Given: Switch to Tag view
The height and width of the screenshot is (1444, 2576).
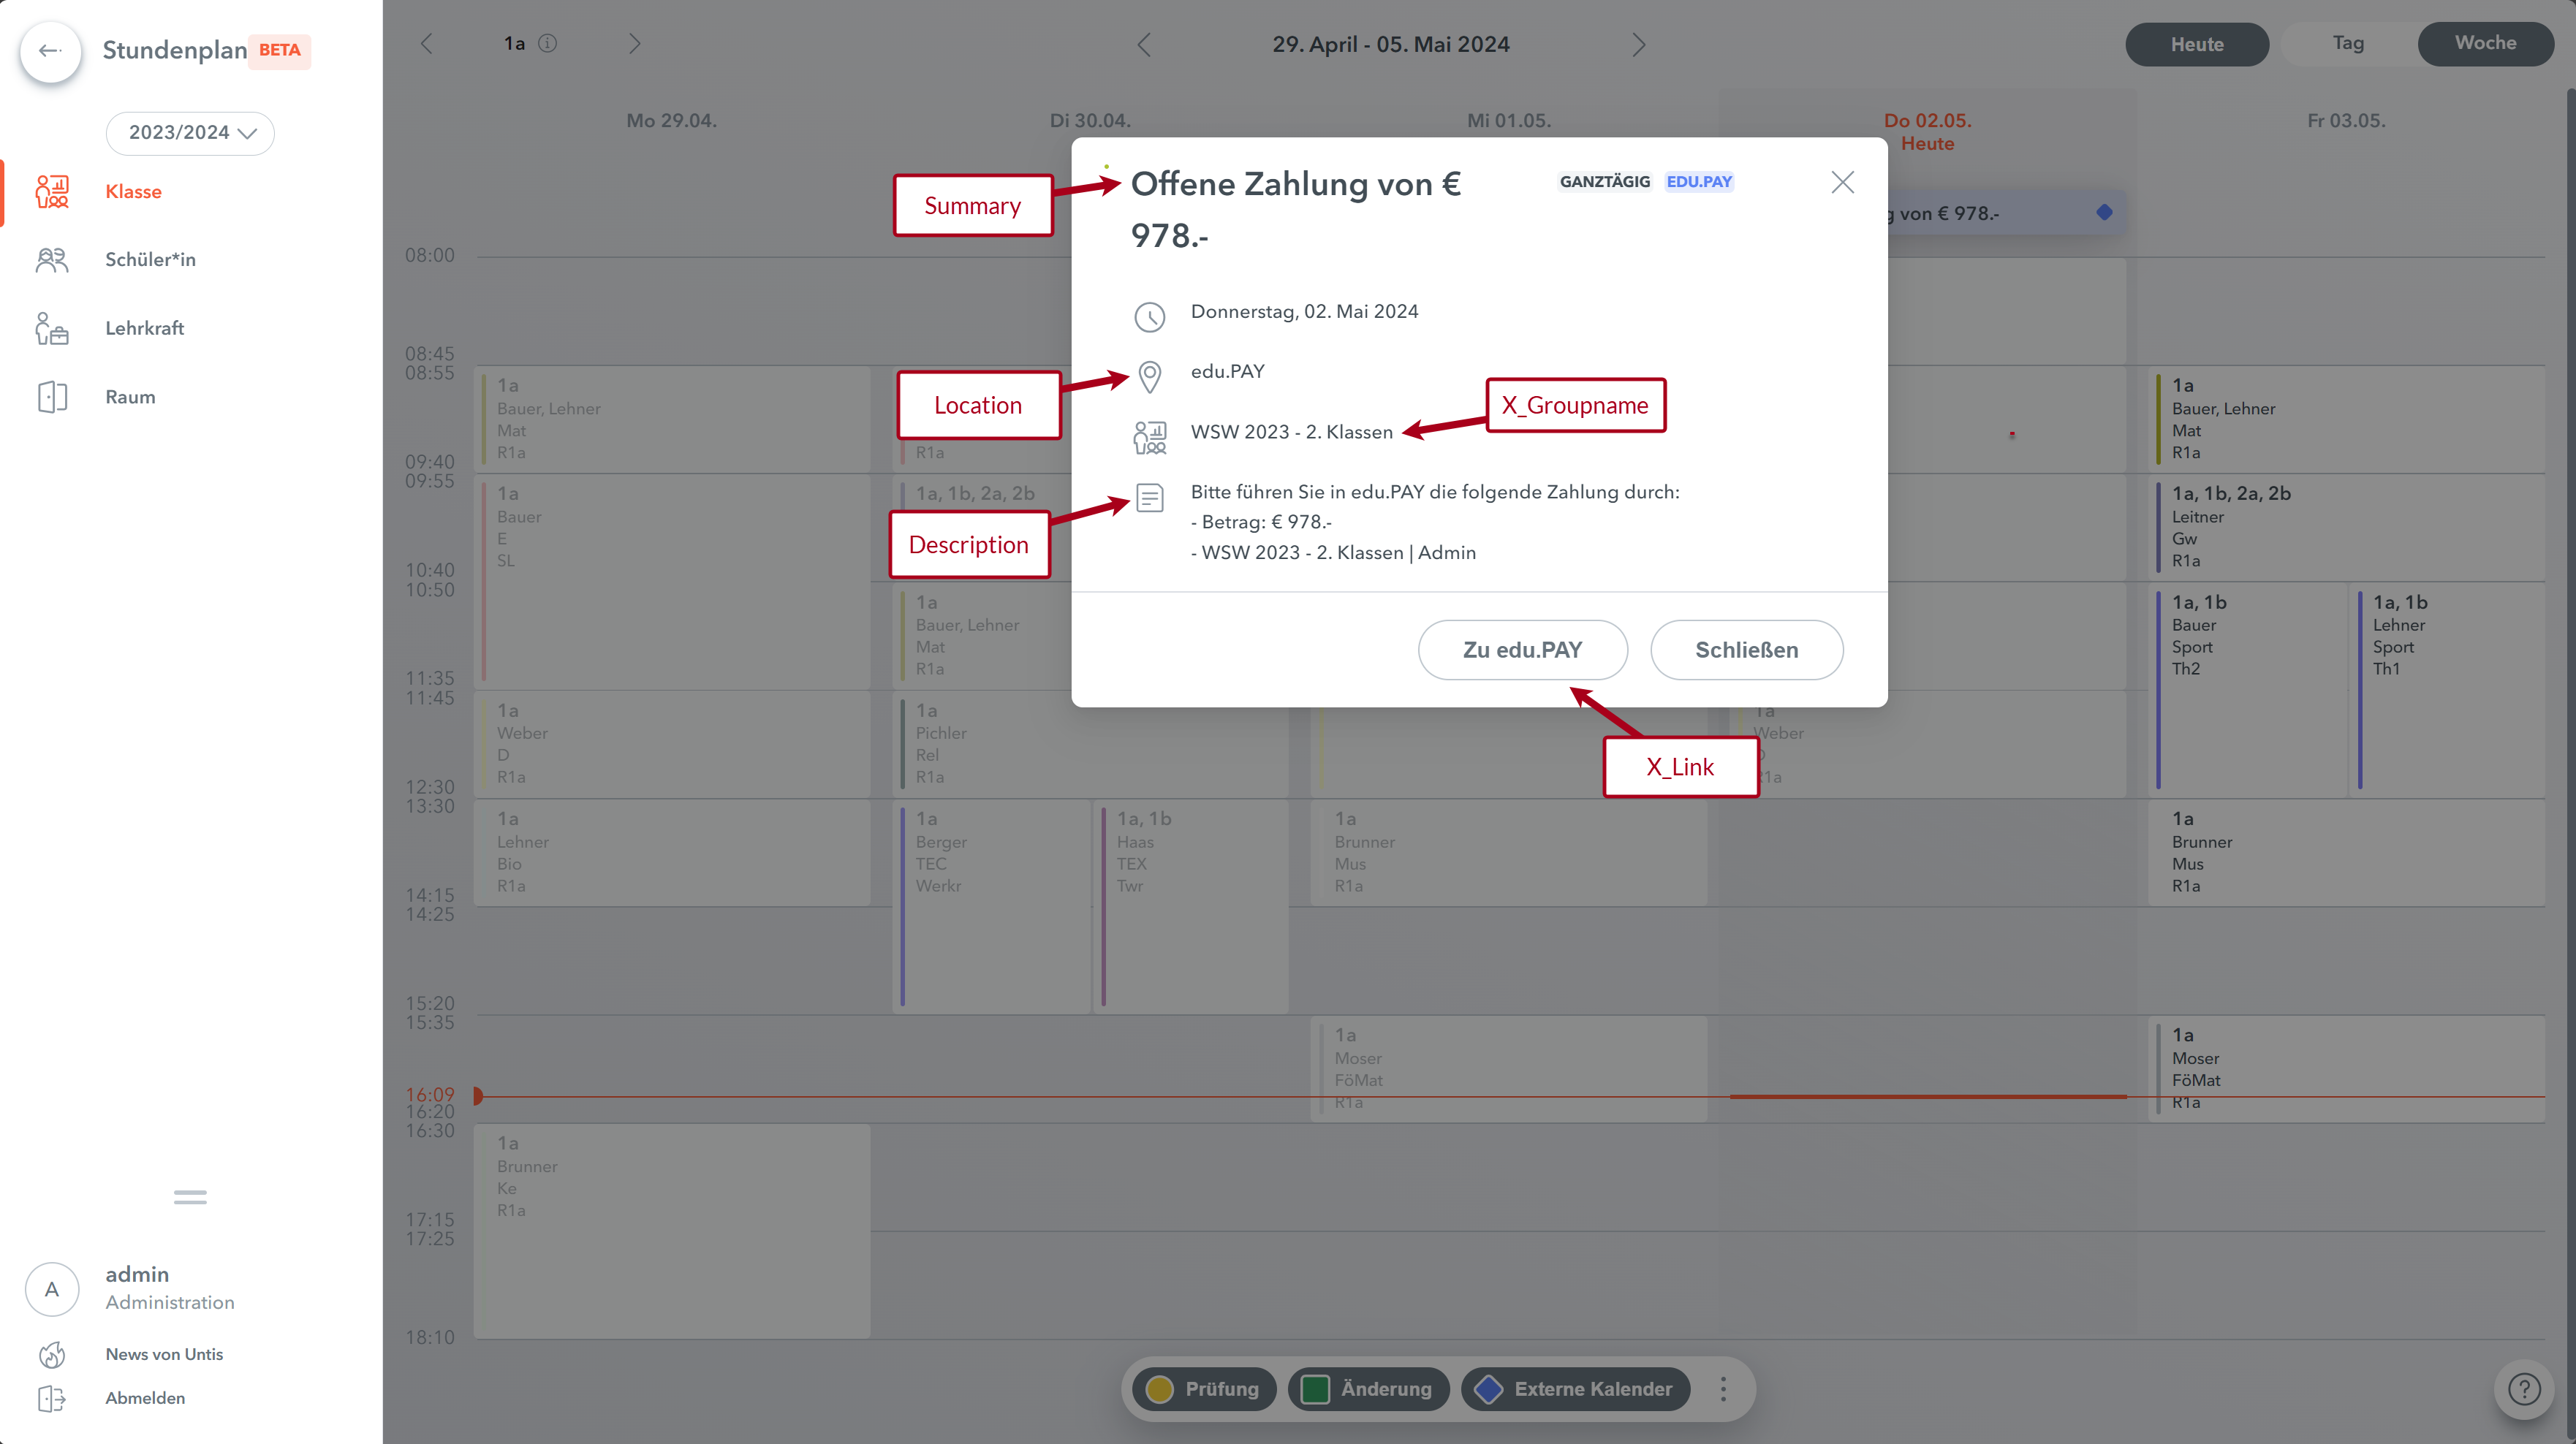Looking at the screenshot, I should (2348, 43).
